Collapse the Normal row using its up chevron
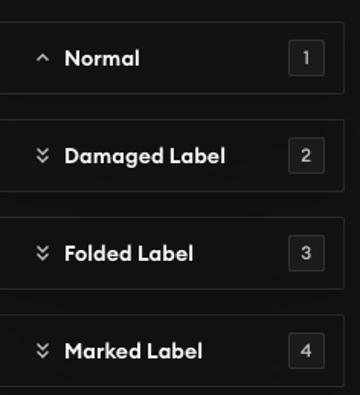This screenshot has height=395, width=360. pyautogui.click(x=43, y=58)
